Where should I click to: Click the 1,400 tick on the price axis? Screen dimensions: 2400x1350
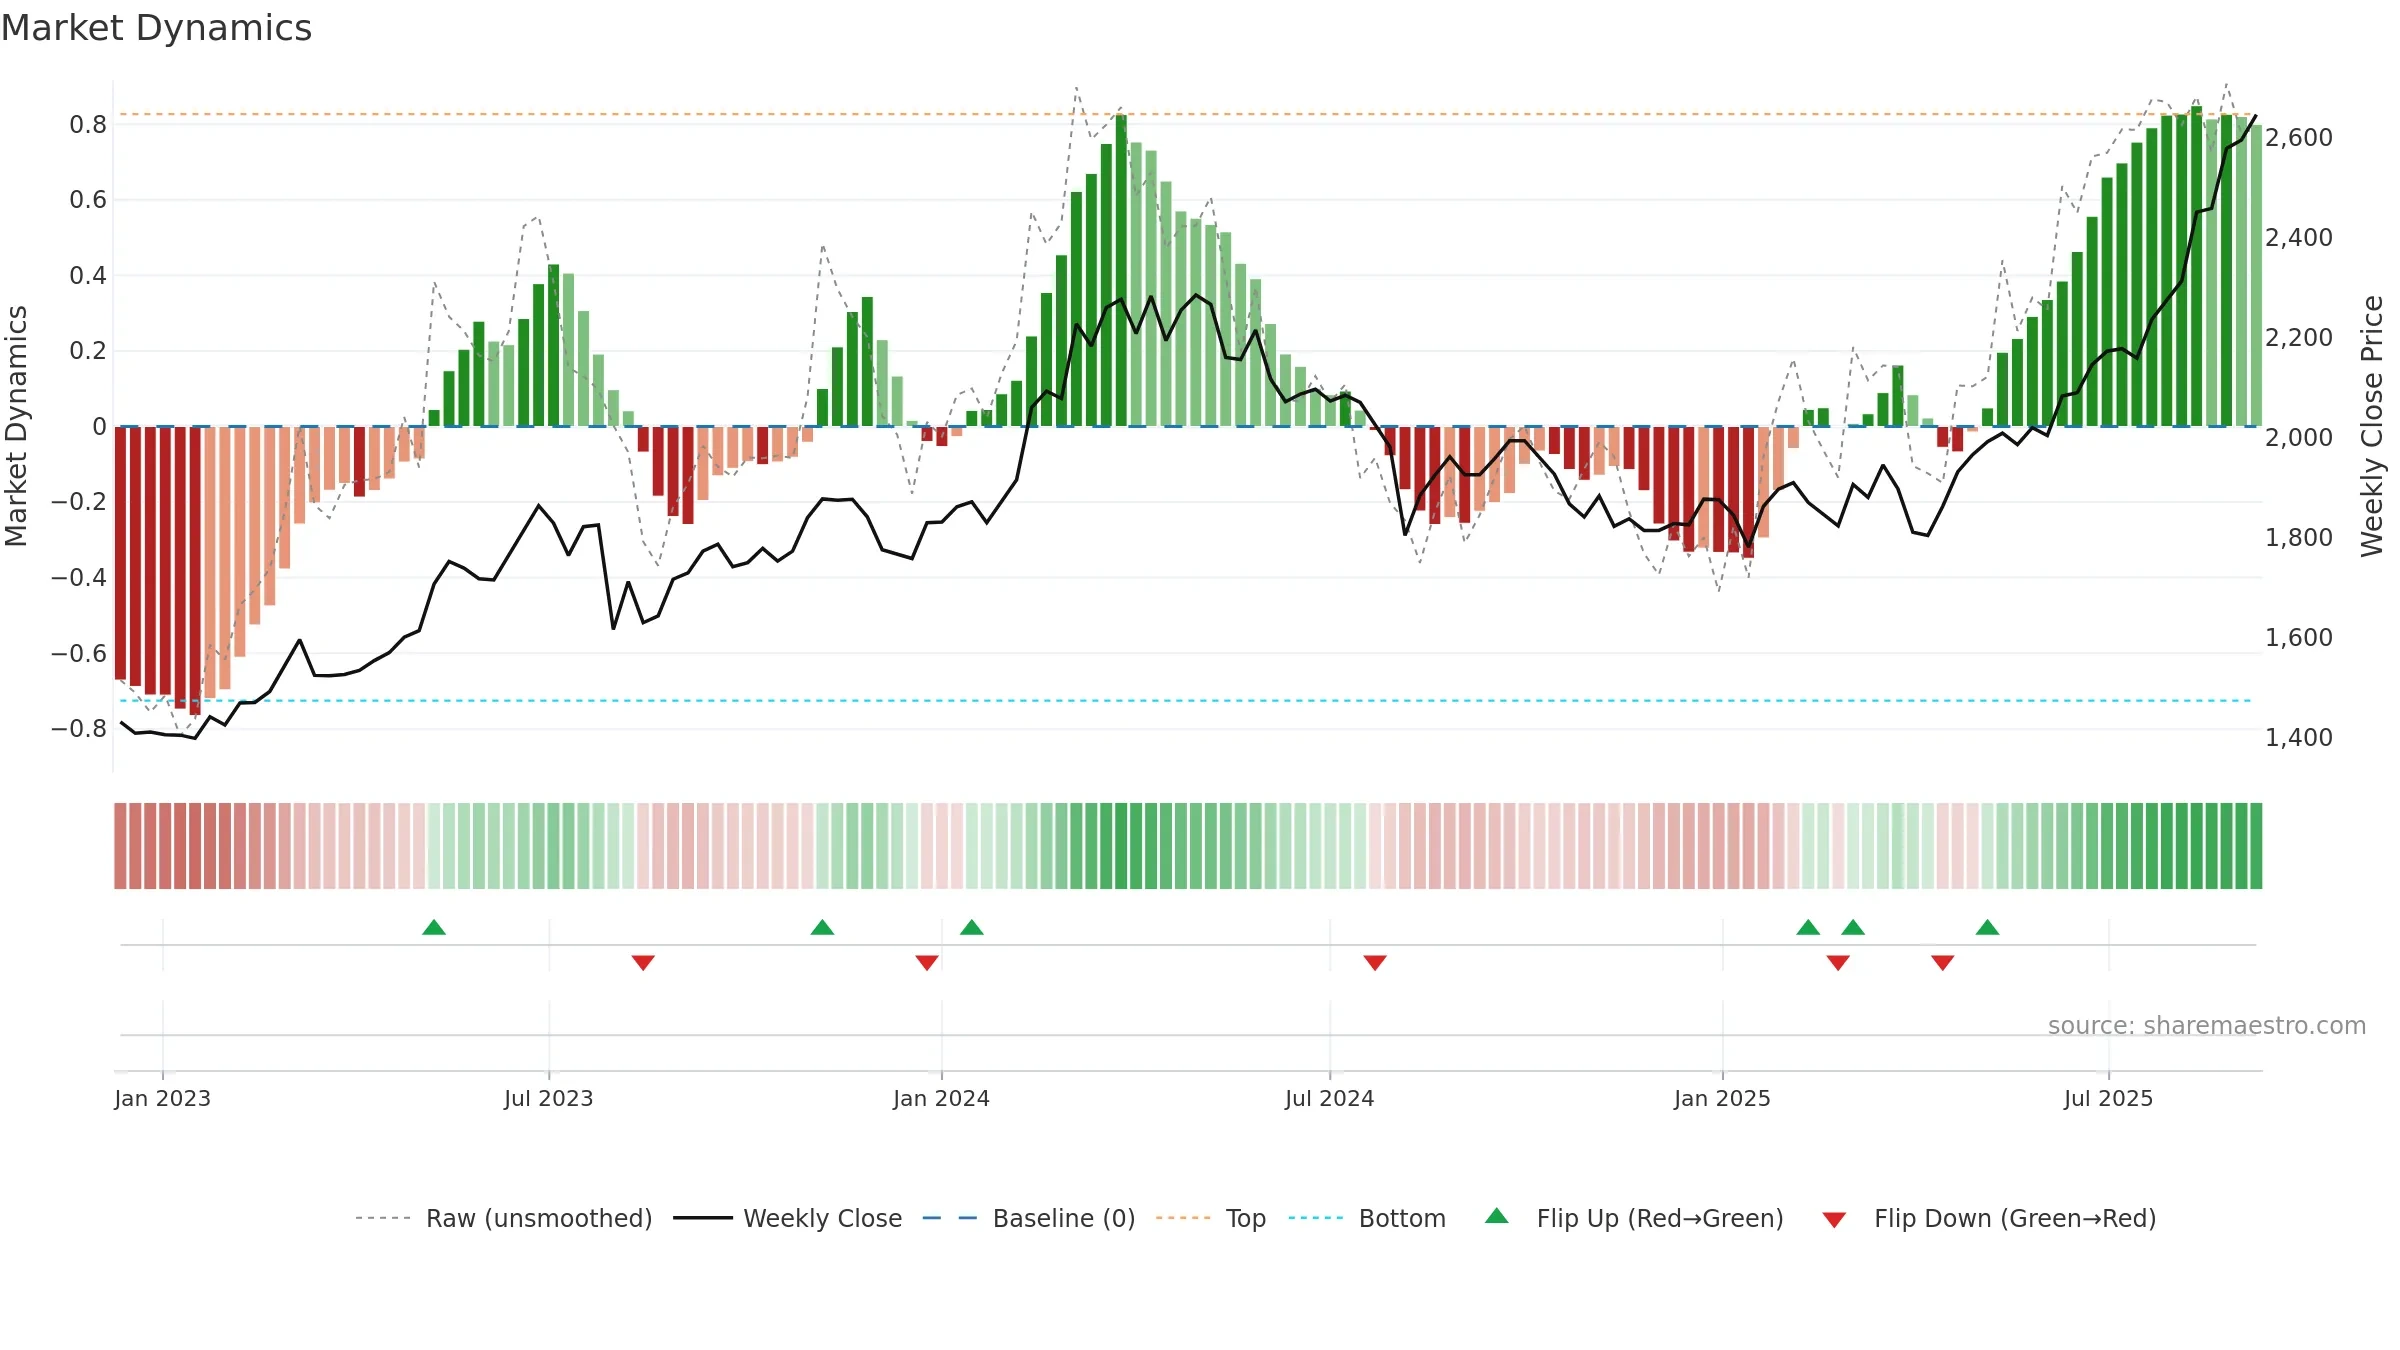tap(2299, 737)
